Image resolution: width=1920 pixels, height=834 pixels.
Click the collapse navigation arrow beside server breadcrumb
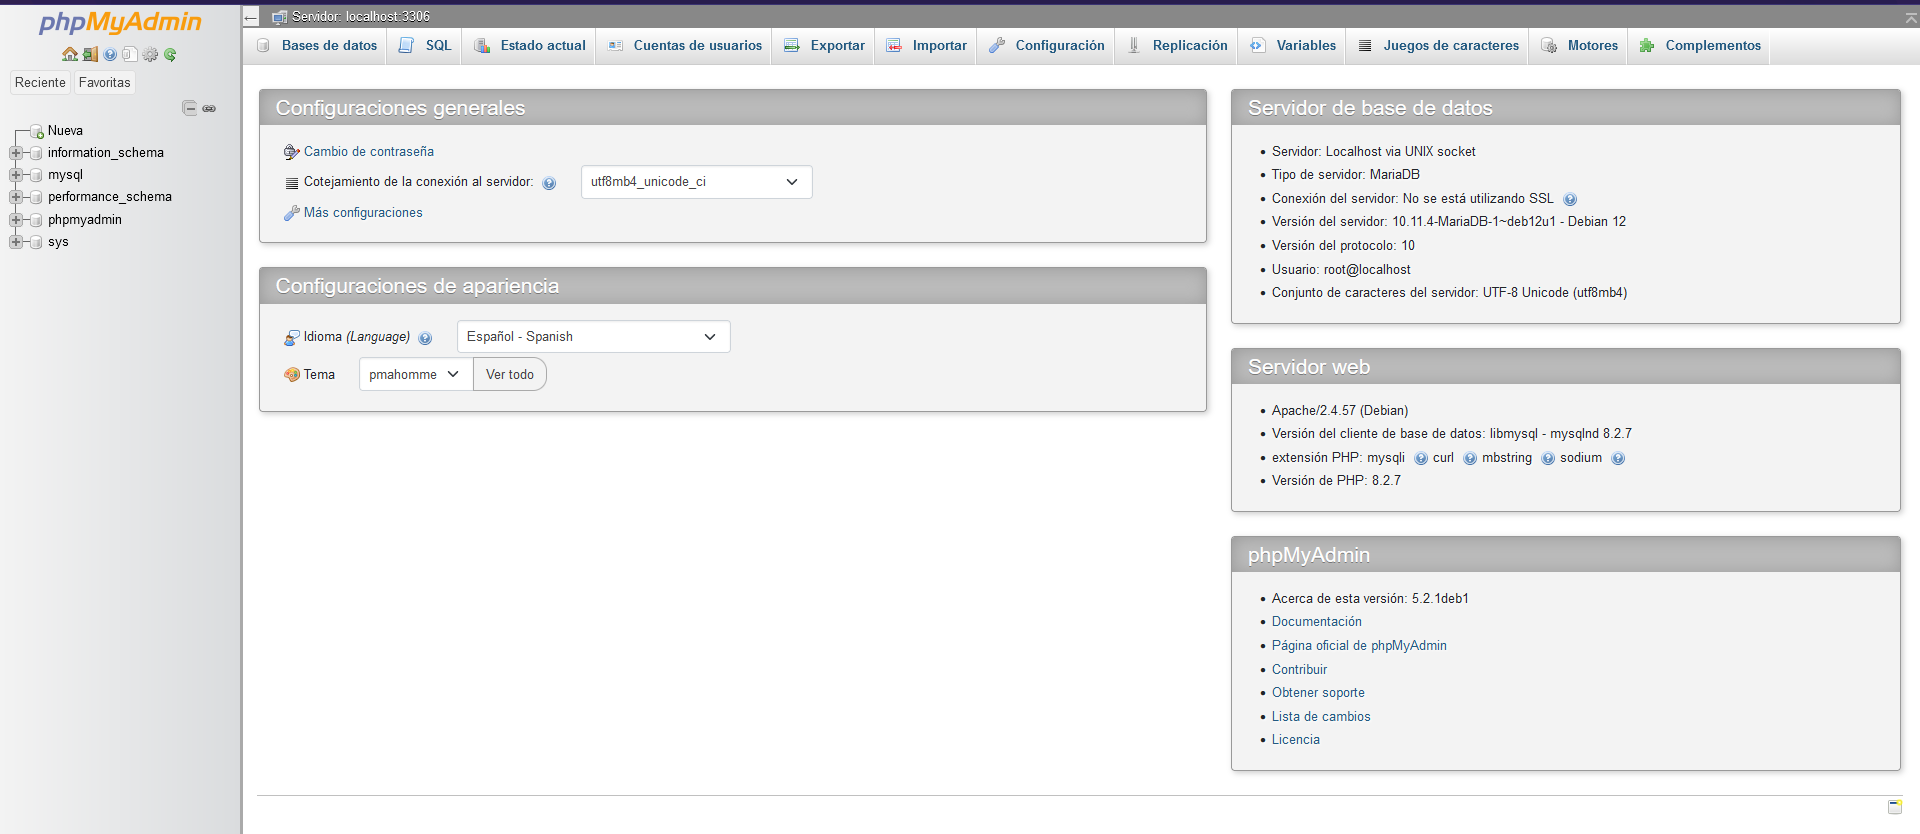point(251,17)
